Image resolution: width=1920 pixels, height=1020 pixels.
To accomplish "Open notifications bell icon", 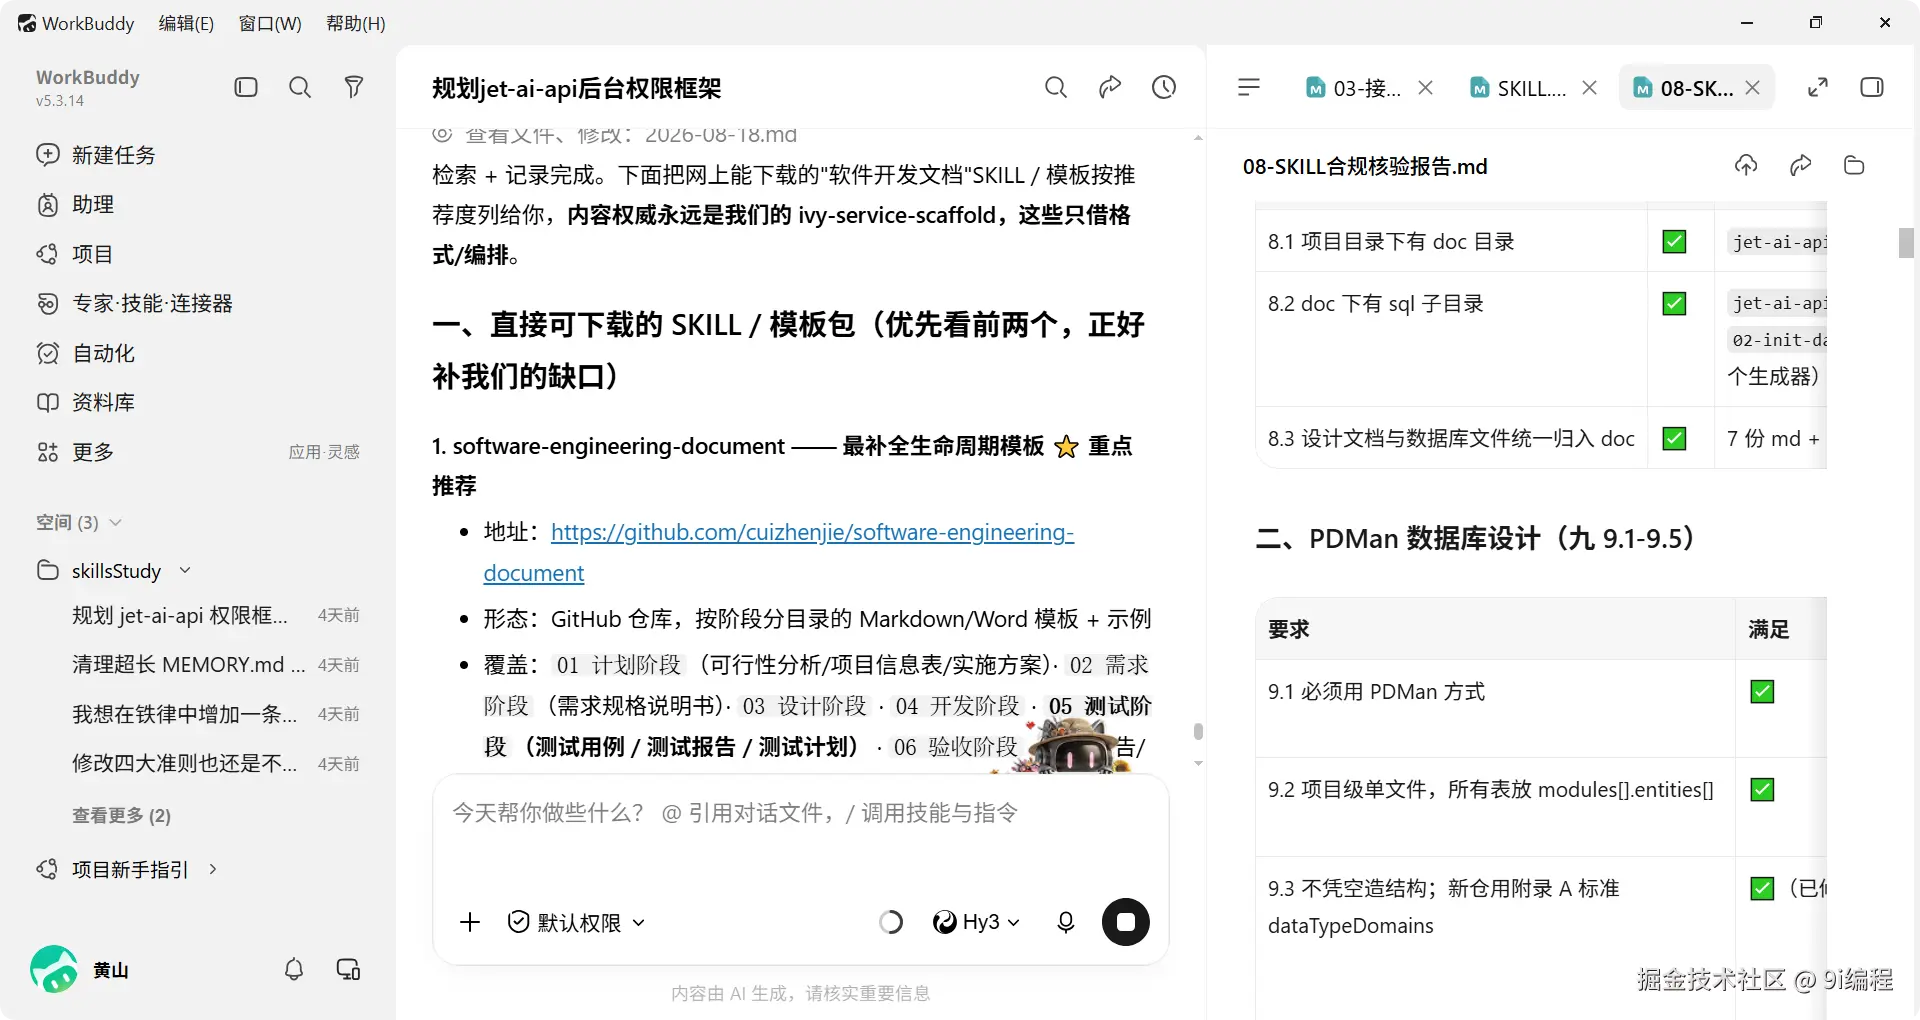I will pos(294,969).
